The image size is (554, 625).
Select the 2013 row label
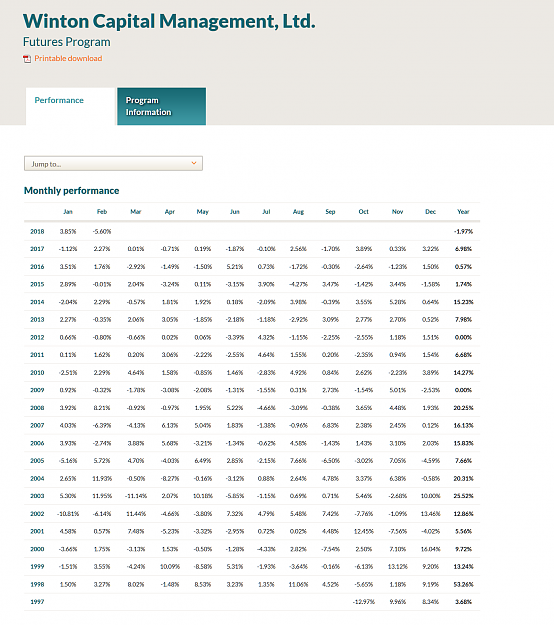pos(37,320)
